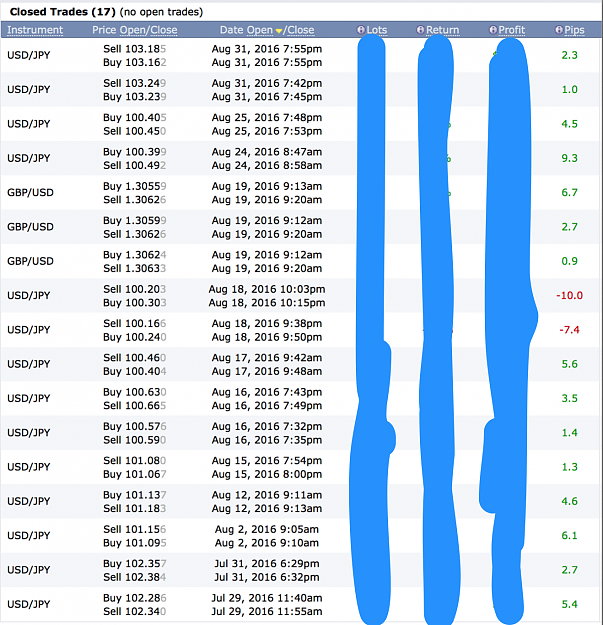This screenshot has height=625, width=603.
Task: Select price 'Sell 100.492'
Action: click(x=135, y=165)
